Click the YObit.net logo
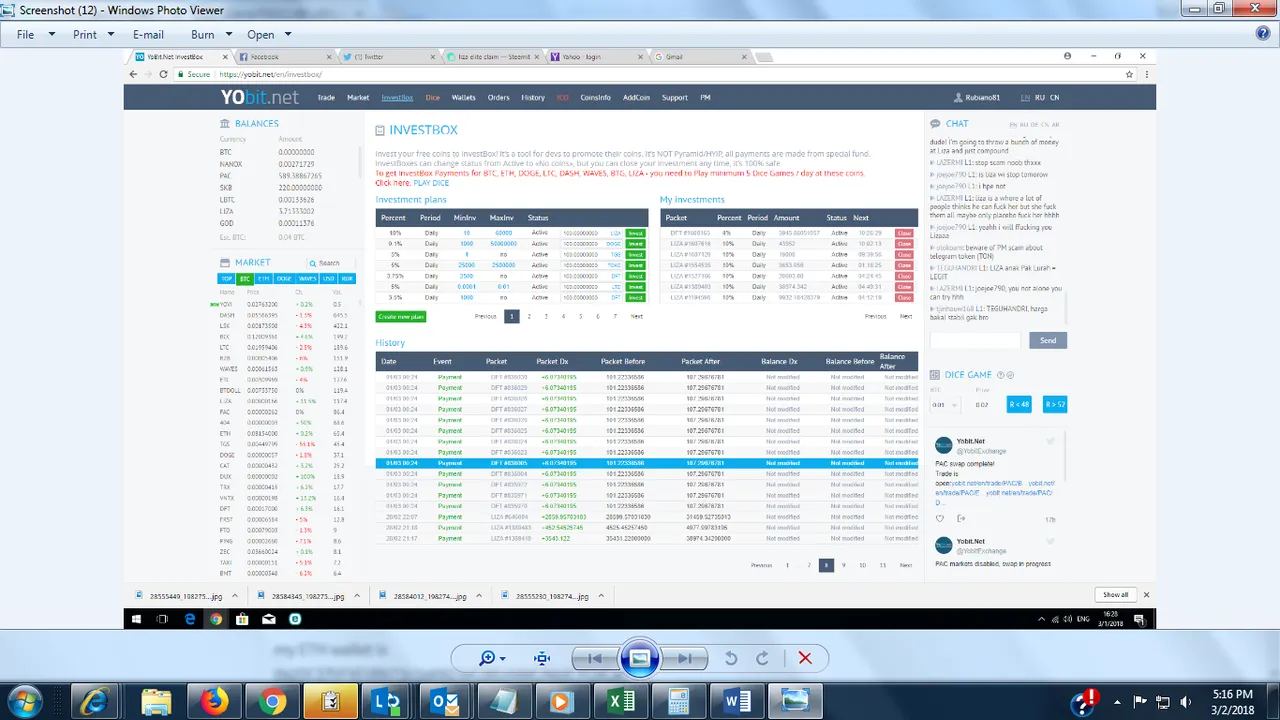1280x720 pixels. tap(260, 97)
